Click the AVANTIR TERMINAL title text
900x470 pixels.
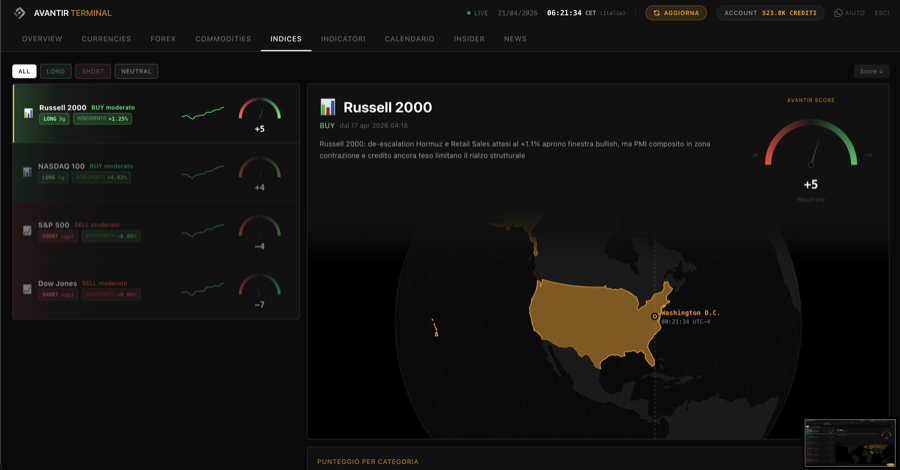pos(73,13)
